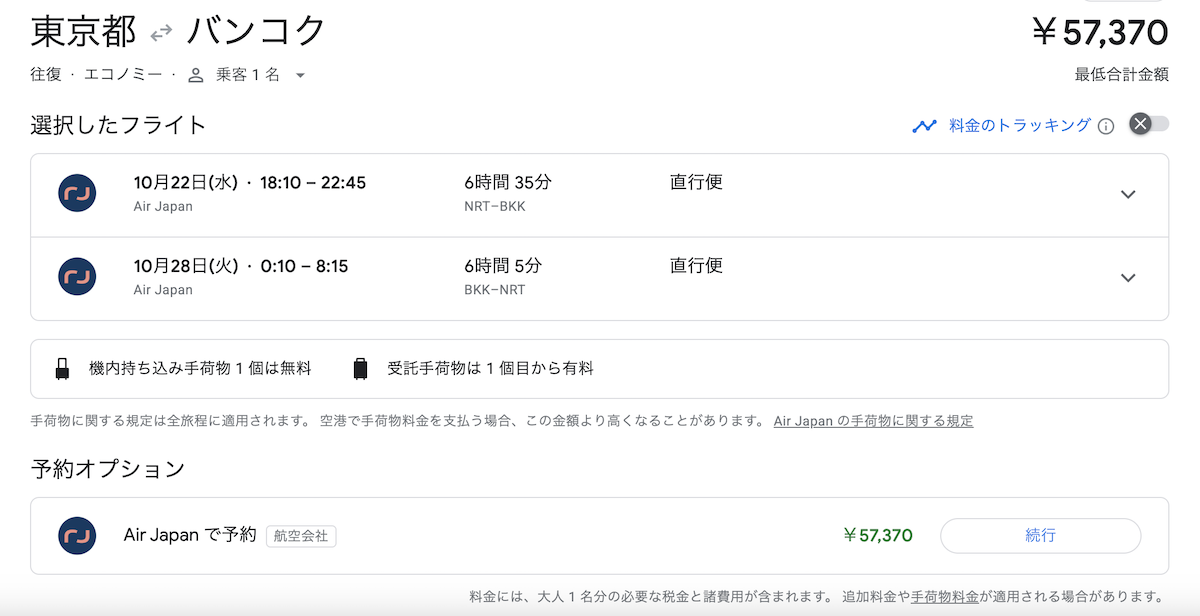Image resolution: width=1200 pixels, height=616 pixels.
Task: Click the 10月22日(水) 18:10 – 22:45 flight time
Action: (x=250, y=183)
